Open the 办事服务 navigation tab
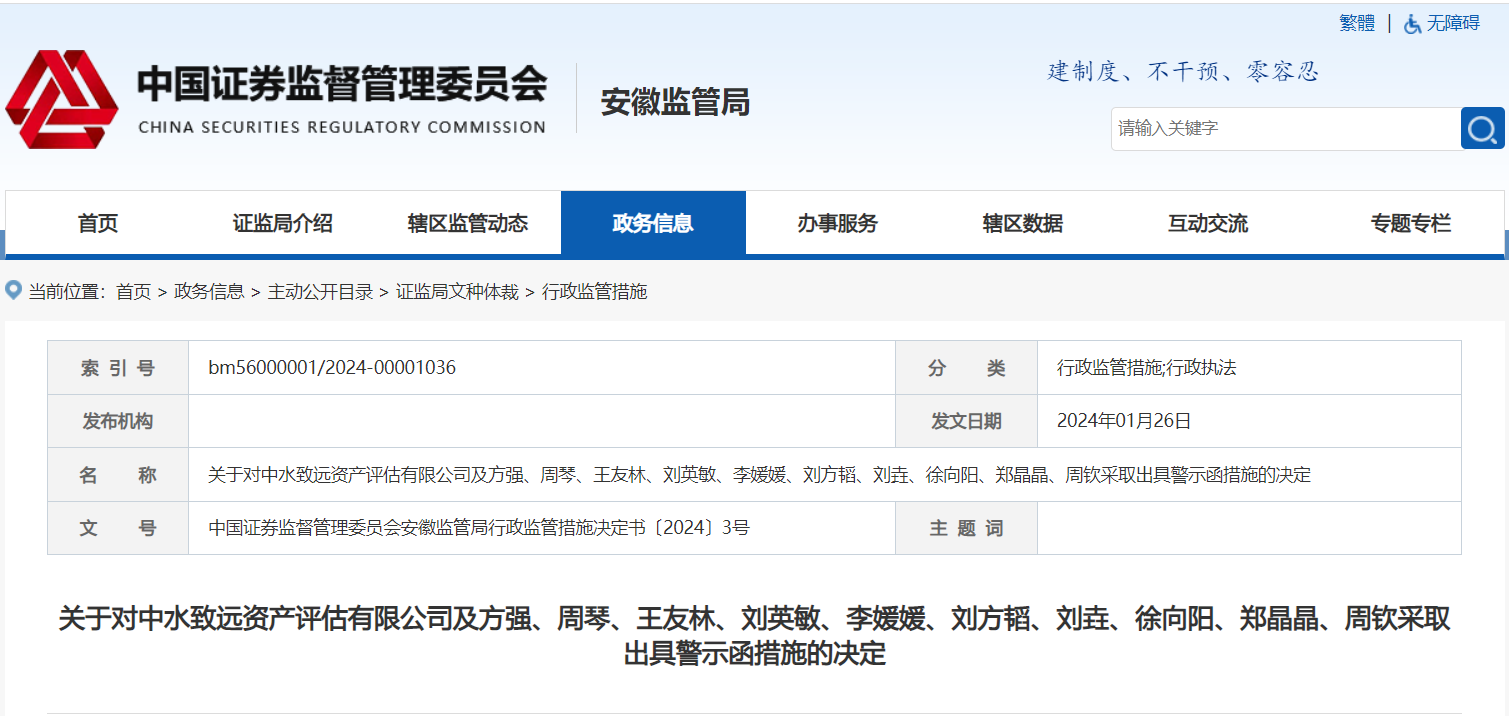The height and width of the screenshot is (716, 1509). click(838, 223)
